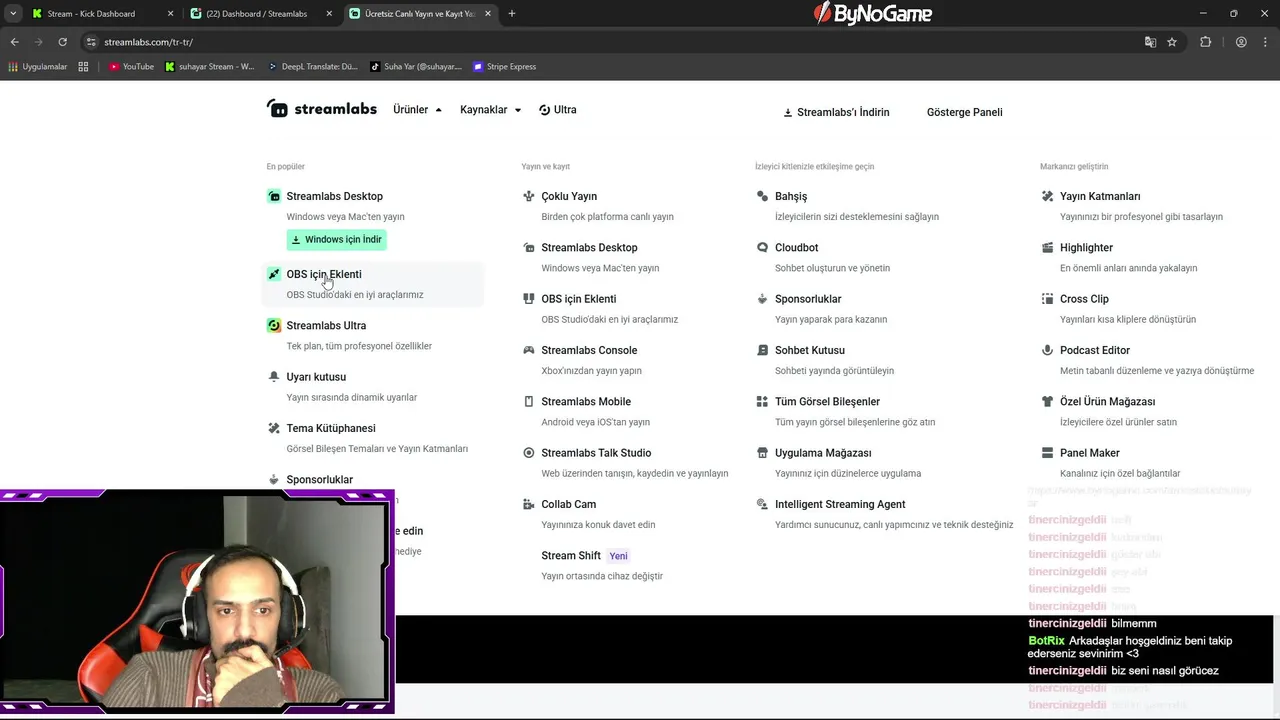
Task: Open the Ultra menu item
Action: coord(557,110)
